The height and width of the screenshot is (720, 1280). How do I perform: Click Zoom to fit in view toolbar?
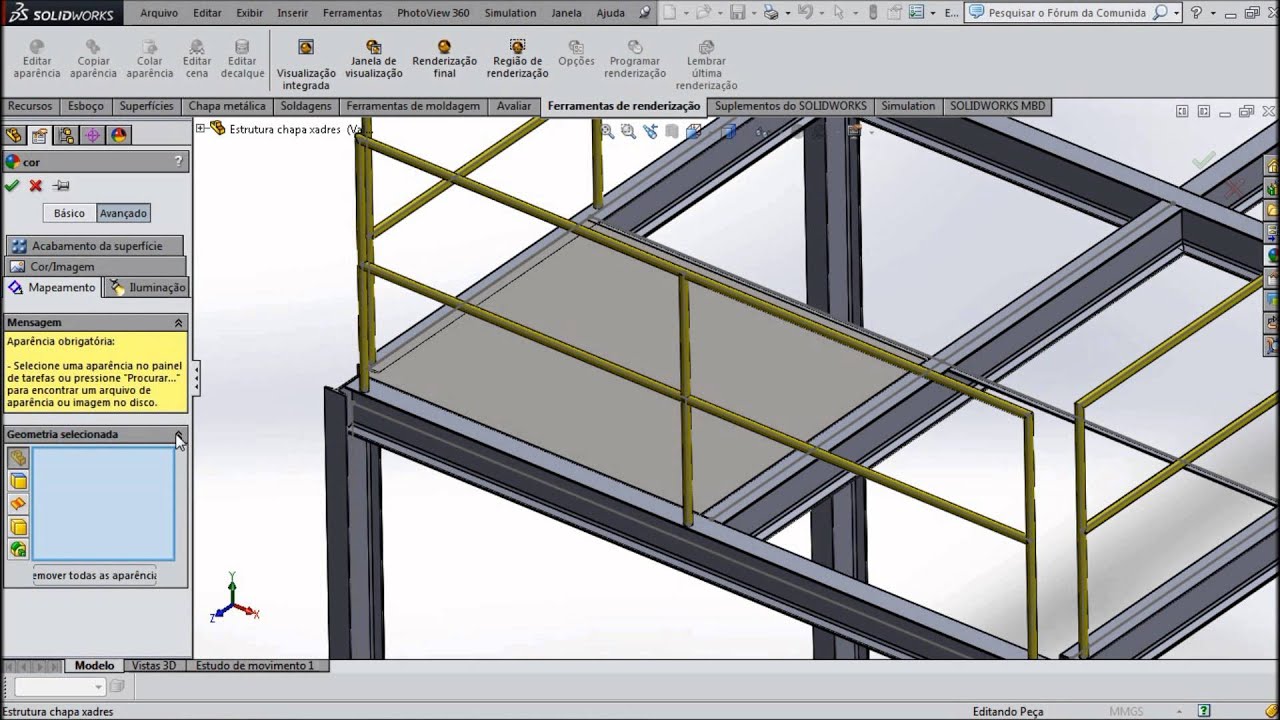pyautogui.click(x=608, y=131)
